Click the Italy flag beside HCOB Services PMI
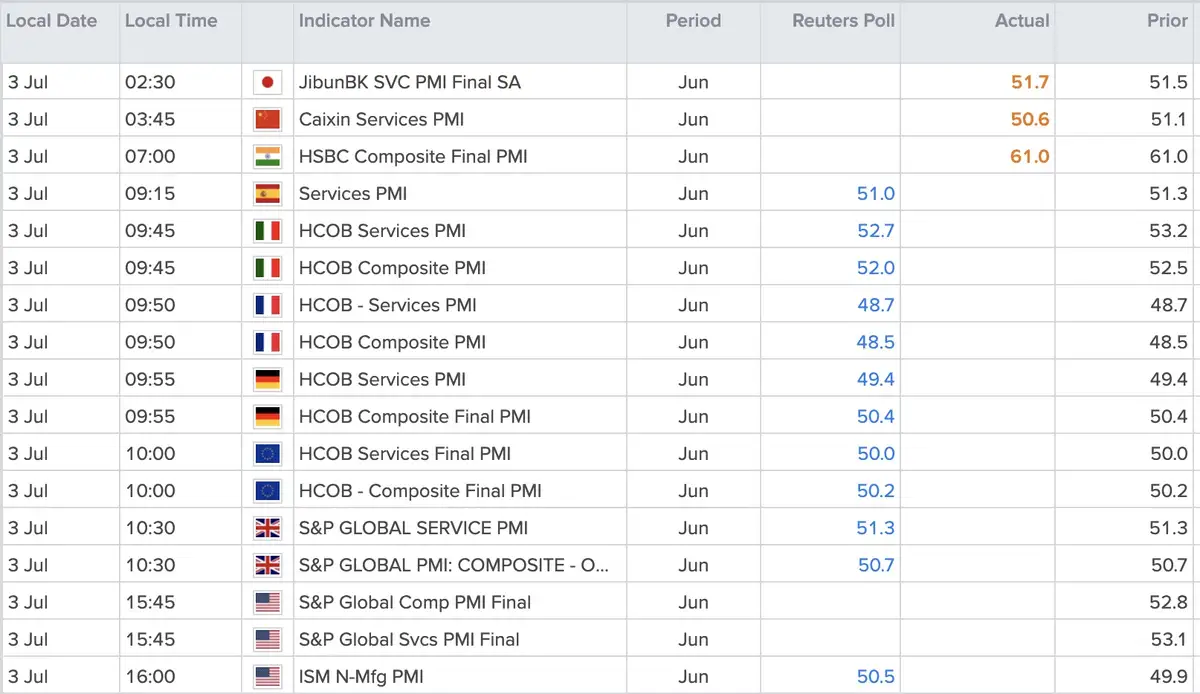The image size is (1200, 694). tap(267, 230)
